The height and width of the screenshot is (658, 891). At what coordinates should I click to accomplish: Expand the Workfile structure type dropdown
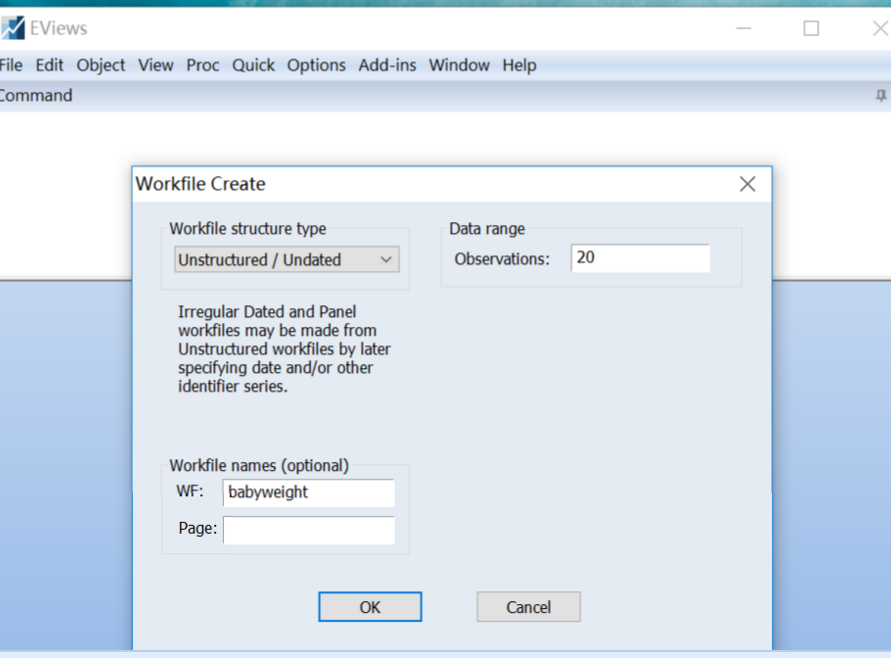click(x=287, y=260)
